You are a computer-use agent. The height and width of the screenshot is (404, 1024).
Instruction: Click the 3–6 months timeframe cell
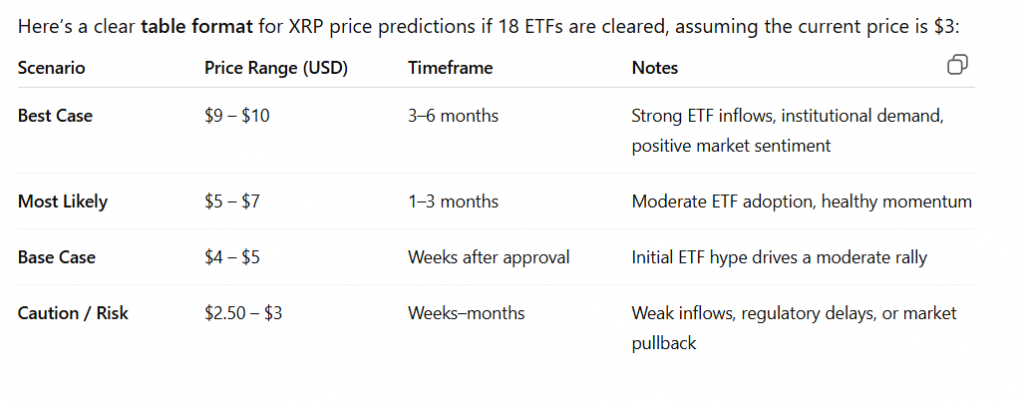[453, 116]
